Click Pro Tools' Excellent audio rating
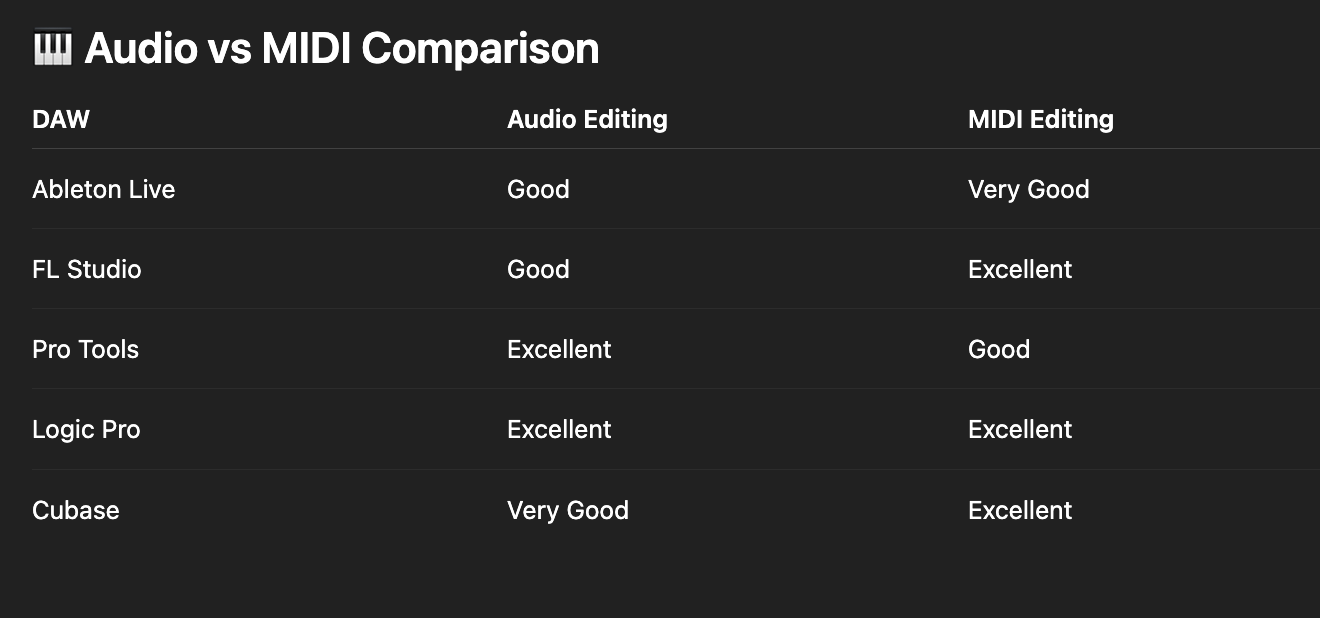 tap(559, 349)
